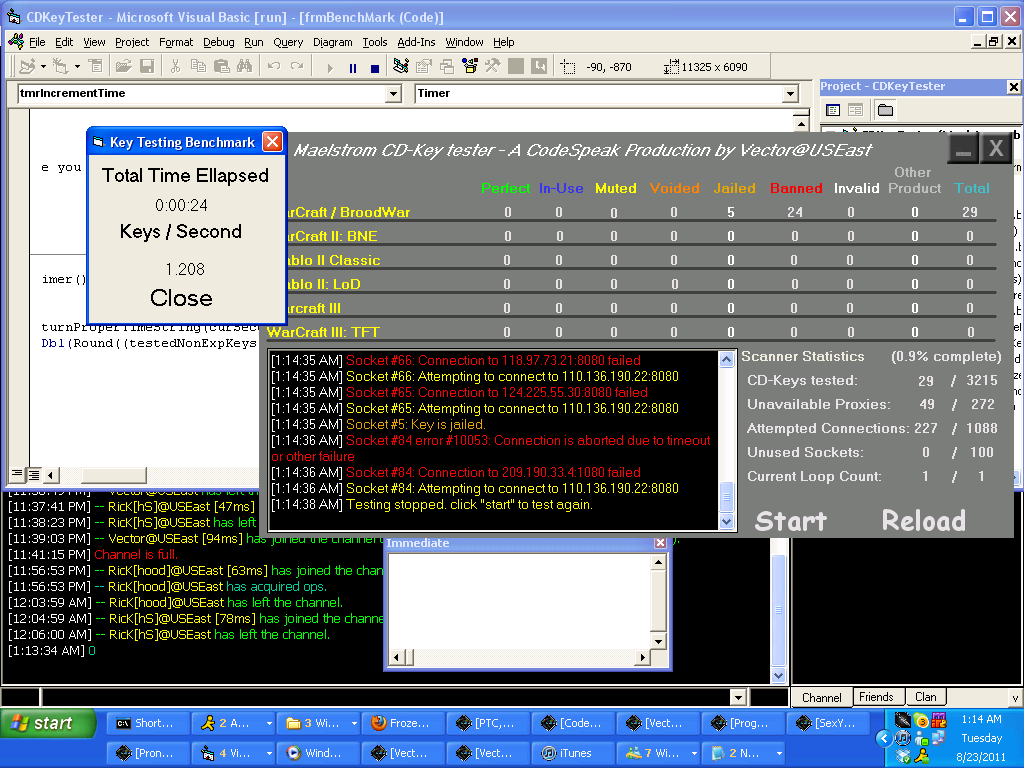The height and width of the screenshot is (768, 1024).
Task: Expand the 4 Vi... taskbar group
Action: (269, 754)
